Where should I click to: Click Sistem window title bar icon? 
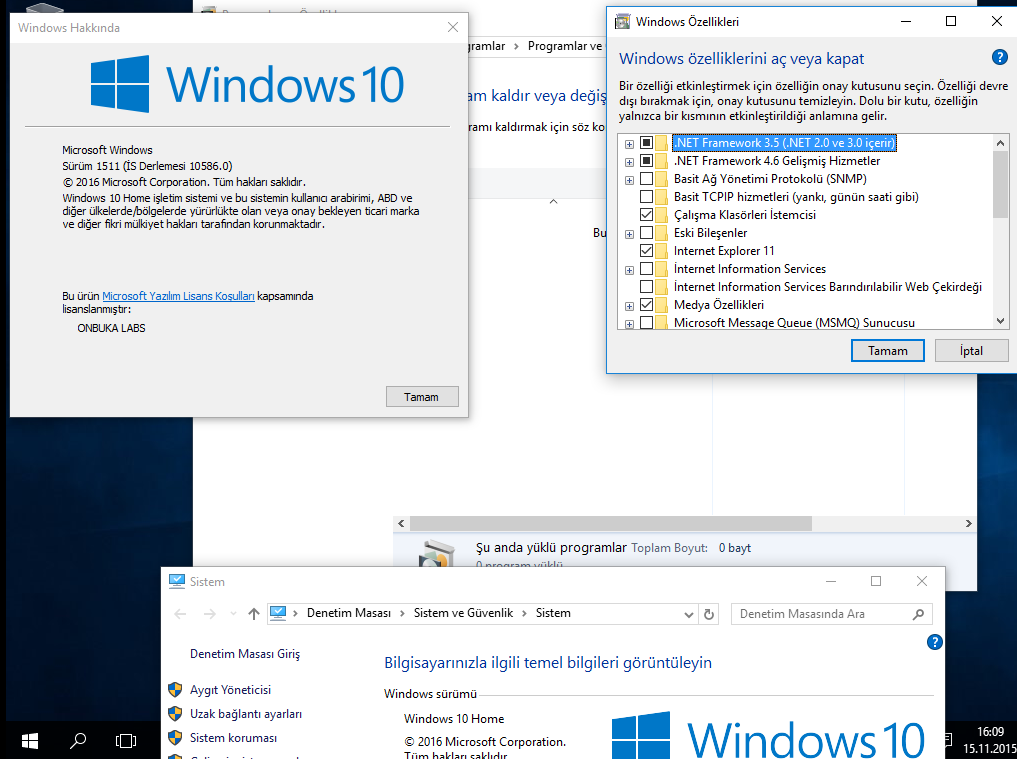coord(176,581)
